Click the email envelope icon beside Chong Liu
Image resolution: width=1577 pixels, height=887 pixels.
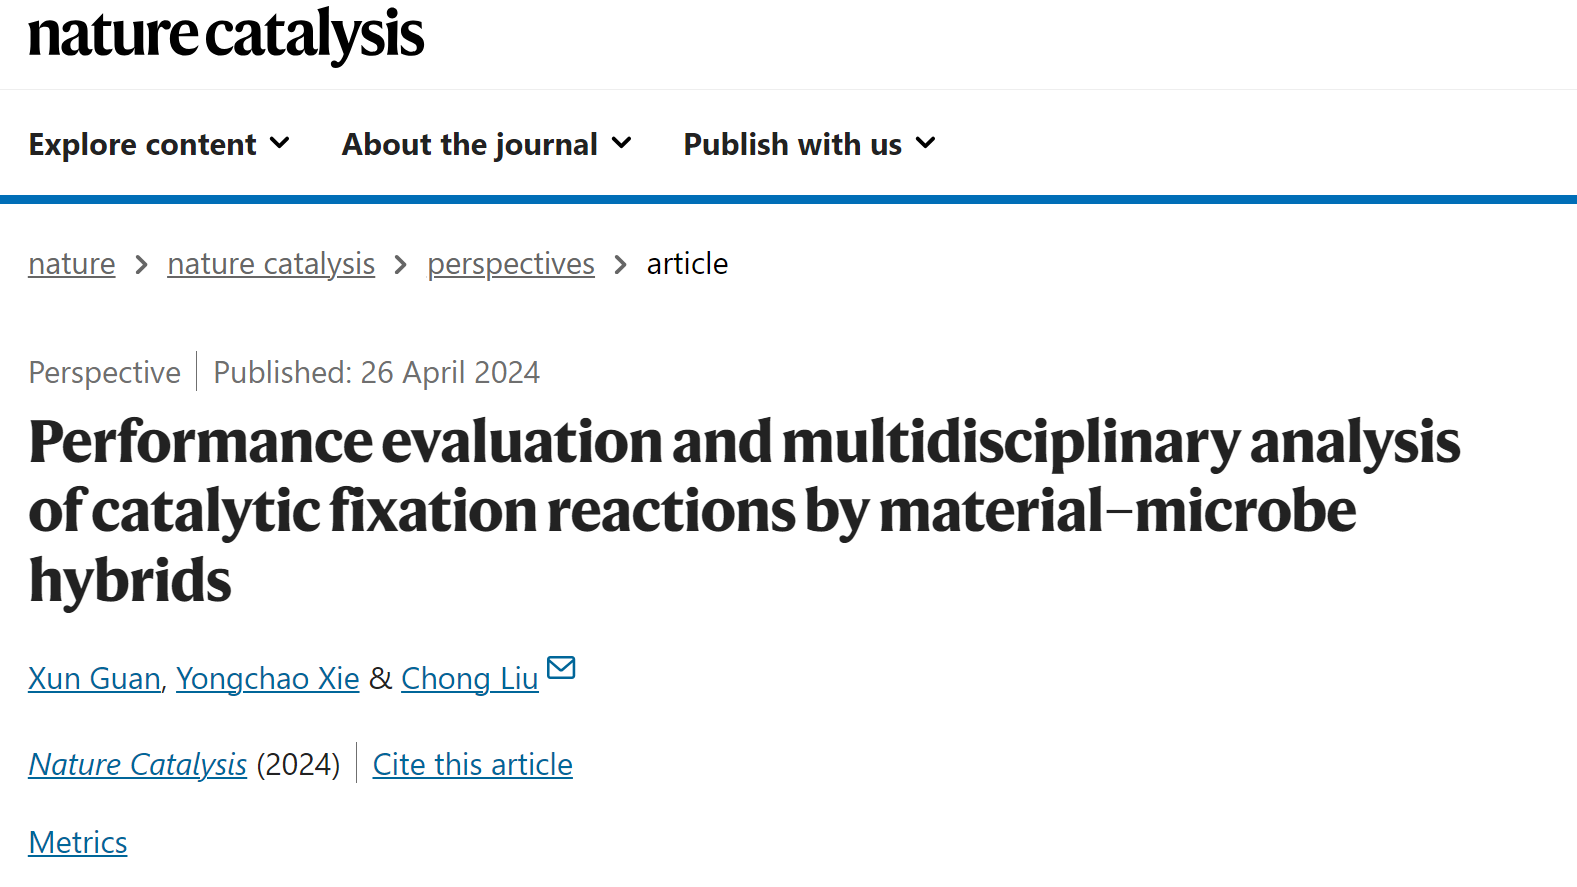[561, 667]
